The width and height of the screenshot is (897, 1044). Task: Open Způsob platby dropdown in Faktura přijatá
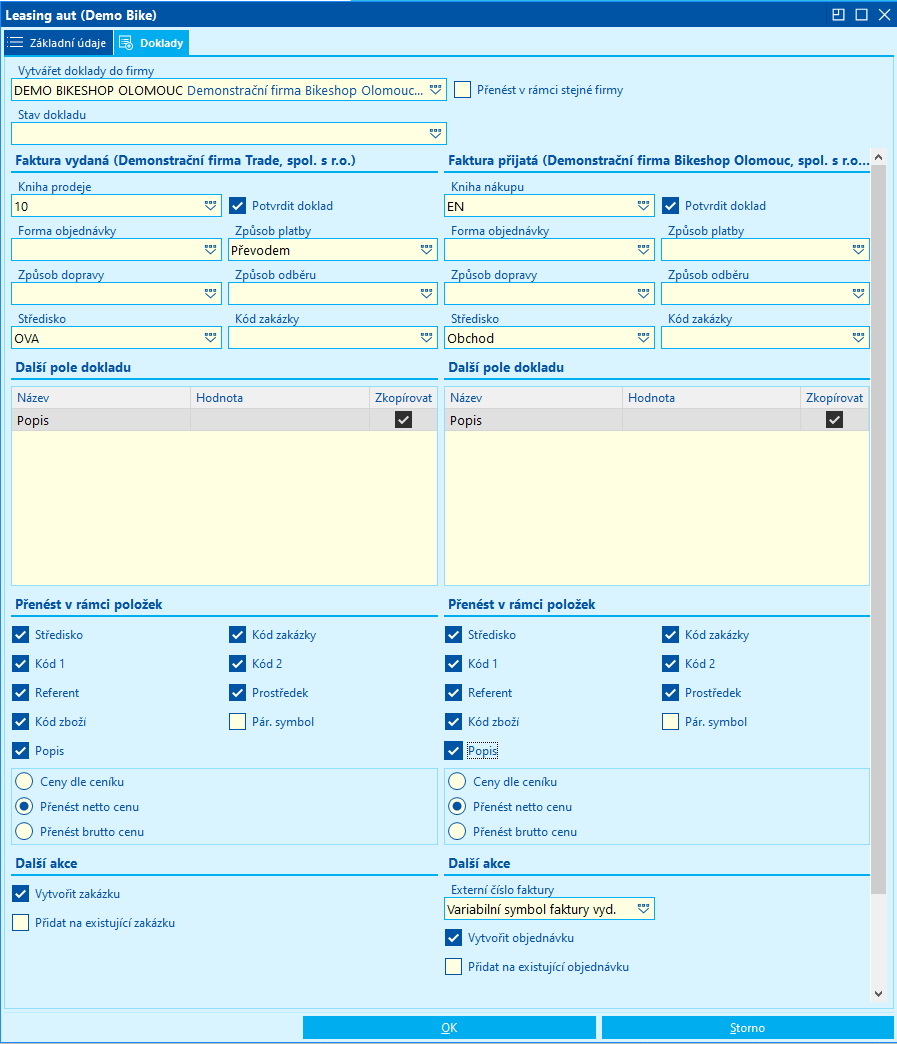pyautogui.click(x=858, y=250)
